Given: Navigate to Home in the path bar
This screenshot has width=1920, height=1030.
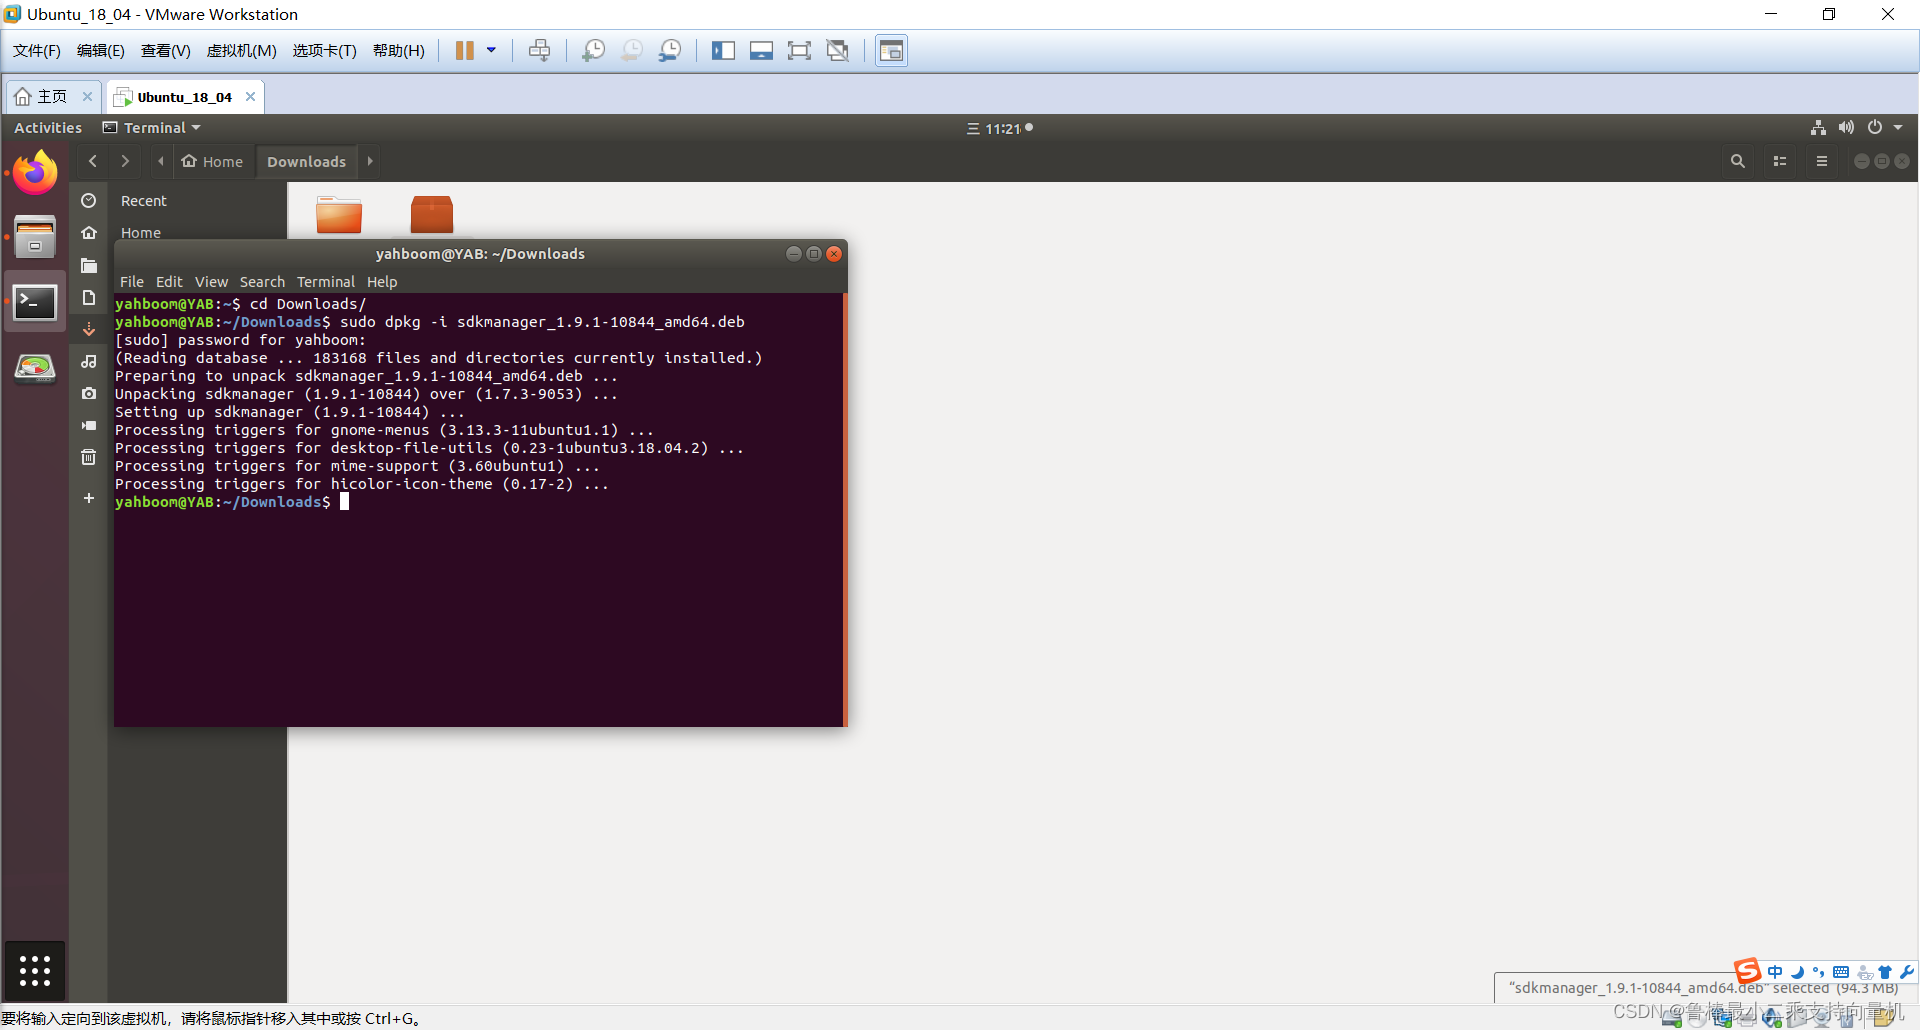Looking at the screenshot, I should pyautogui.click(x=212, y=162).
